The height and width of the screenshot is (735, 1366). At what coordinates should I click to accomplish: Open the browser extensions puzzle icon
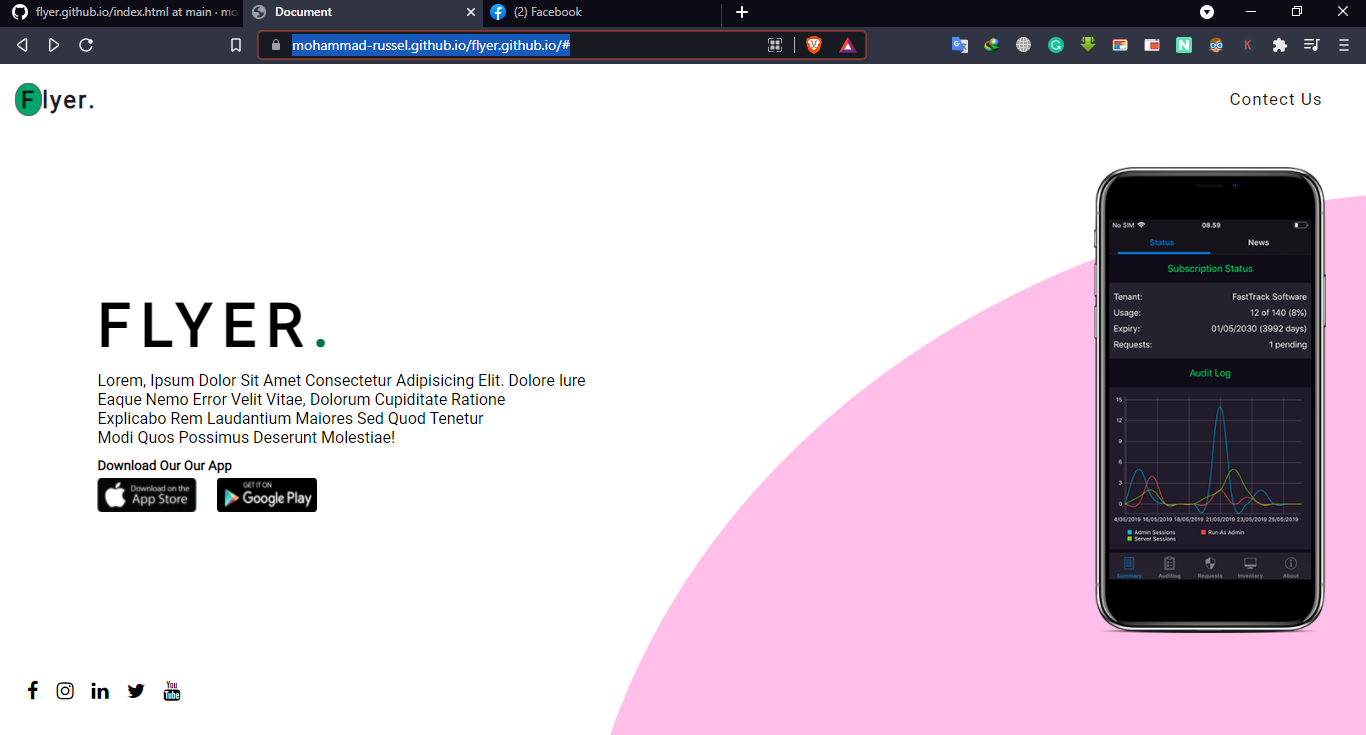1279,45
